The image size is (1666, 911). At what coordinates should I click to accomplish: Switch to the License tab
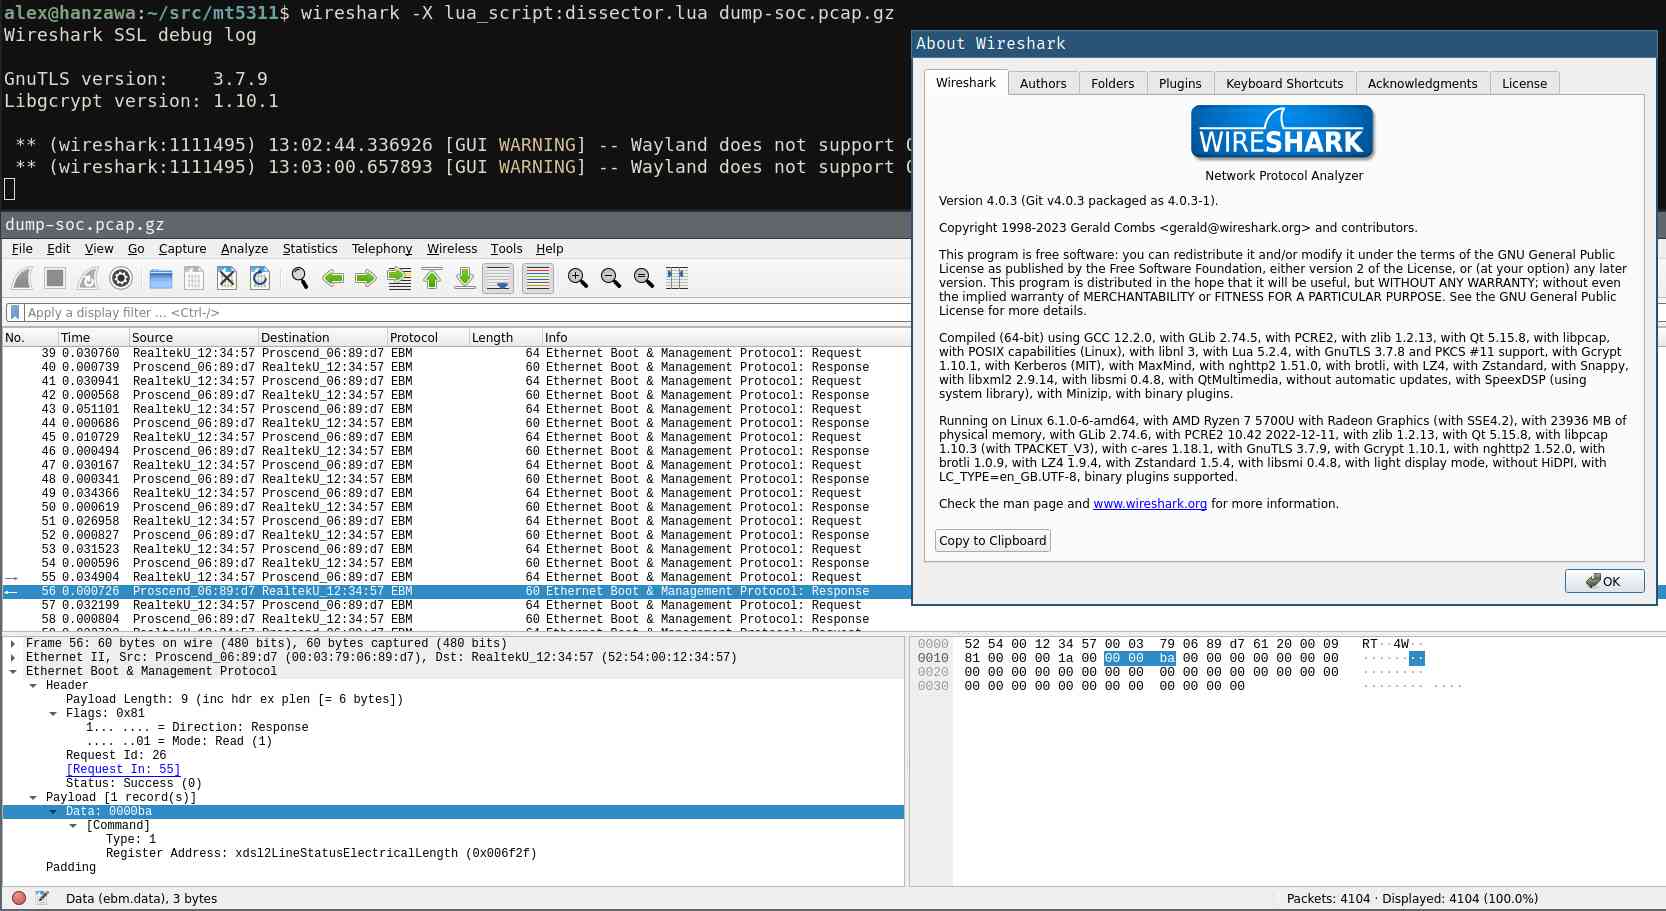tap(1524, 84)
